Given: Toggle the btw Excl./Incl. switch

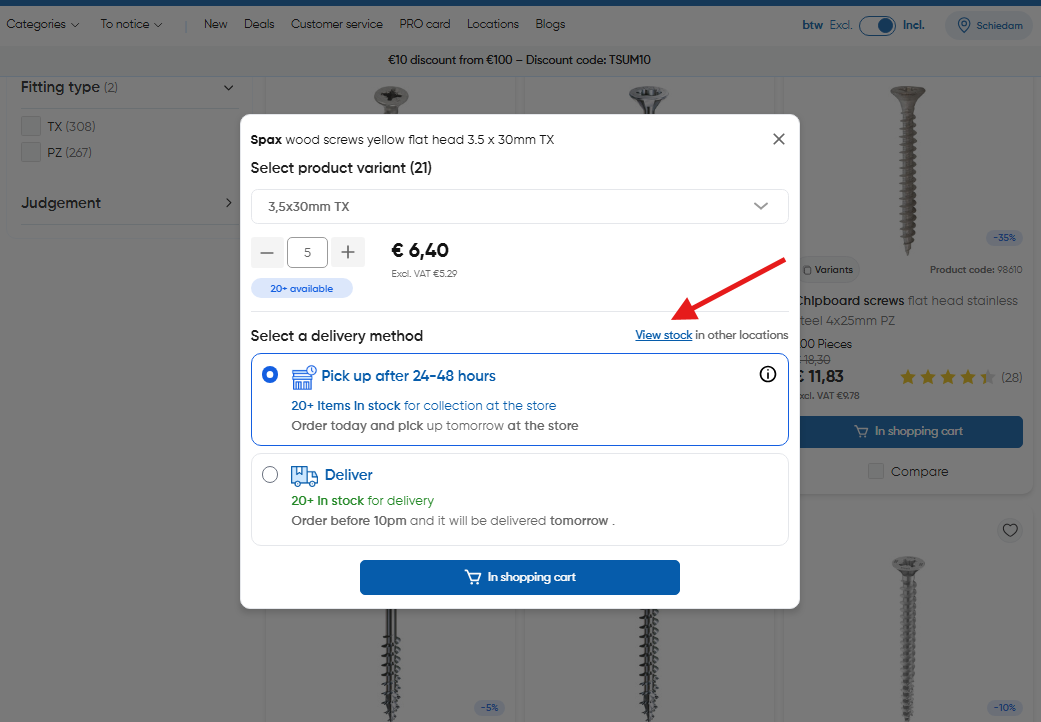Looking at the screenshot, I should [877, 26].
